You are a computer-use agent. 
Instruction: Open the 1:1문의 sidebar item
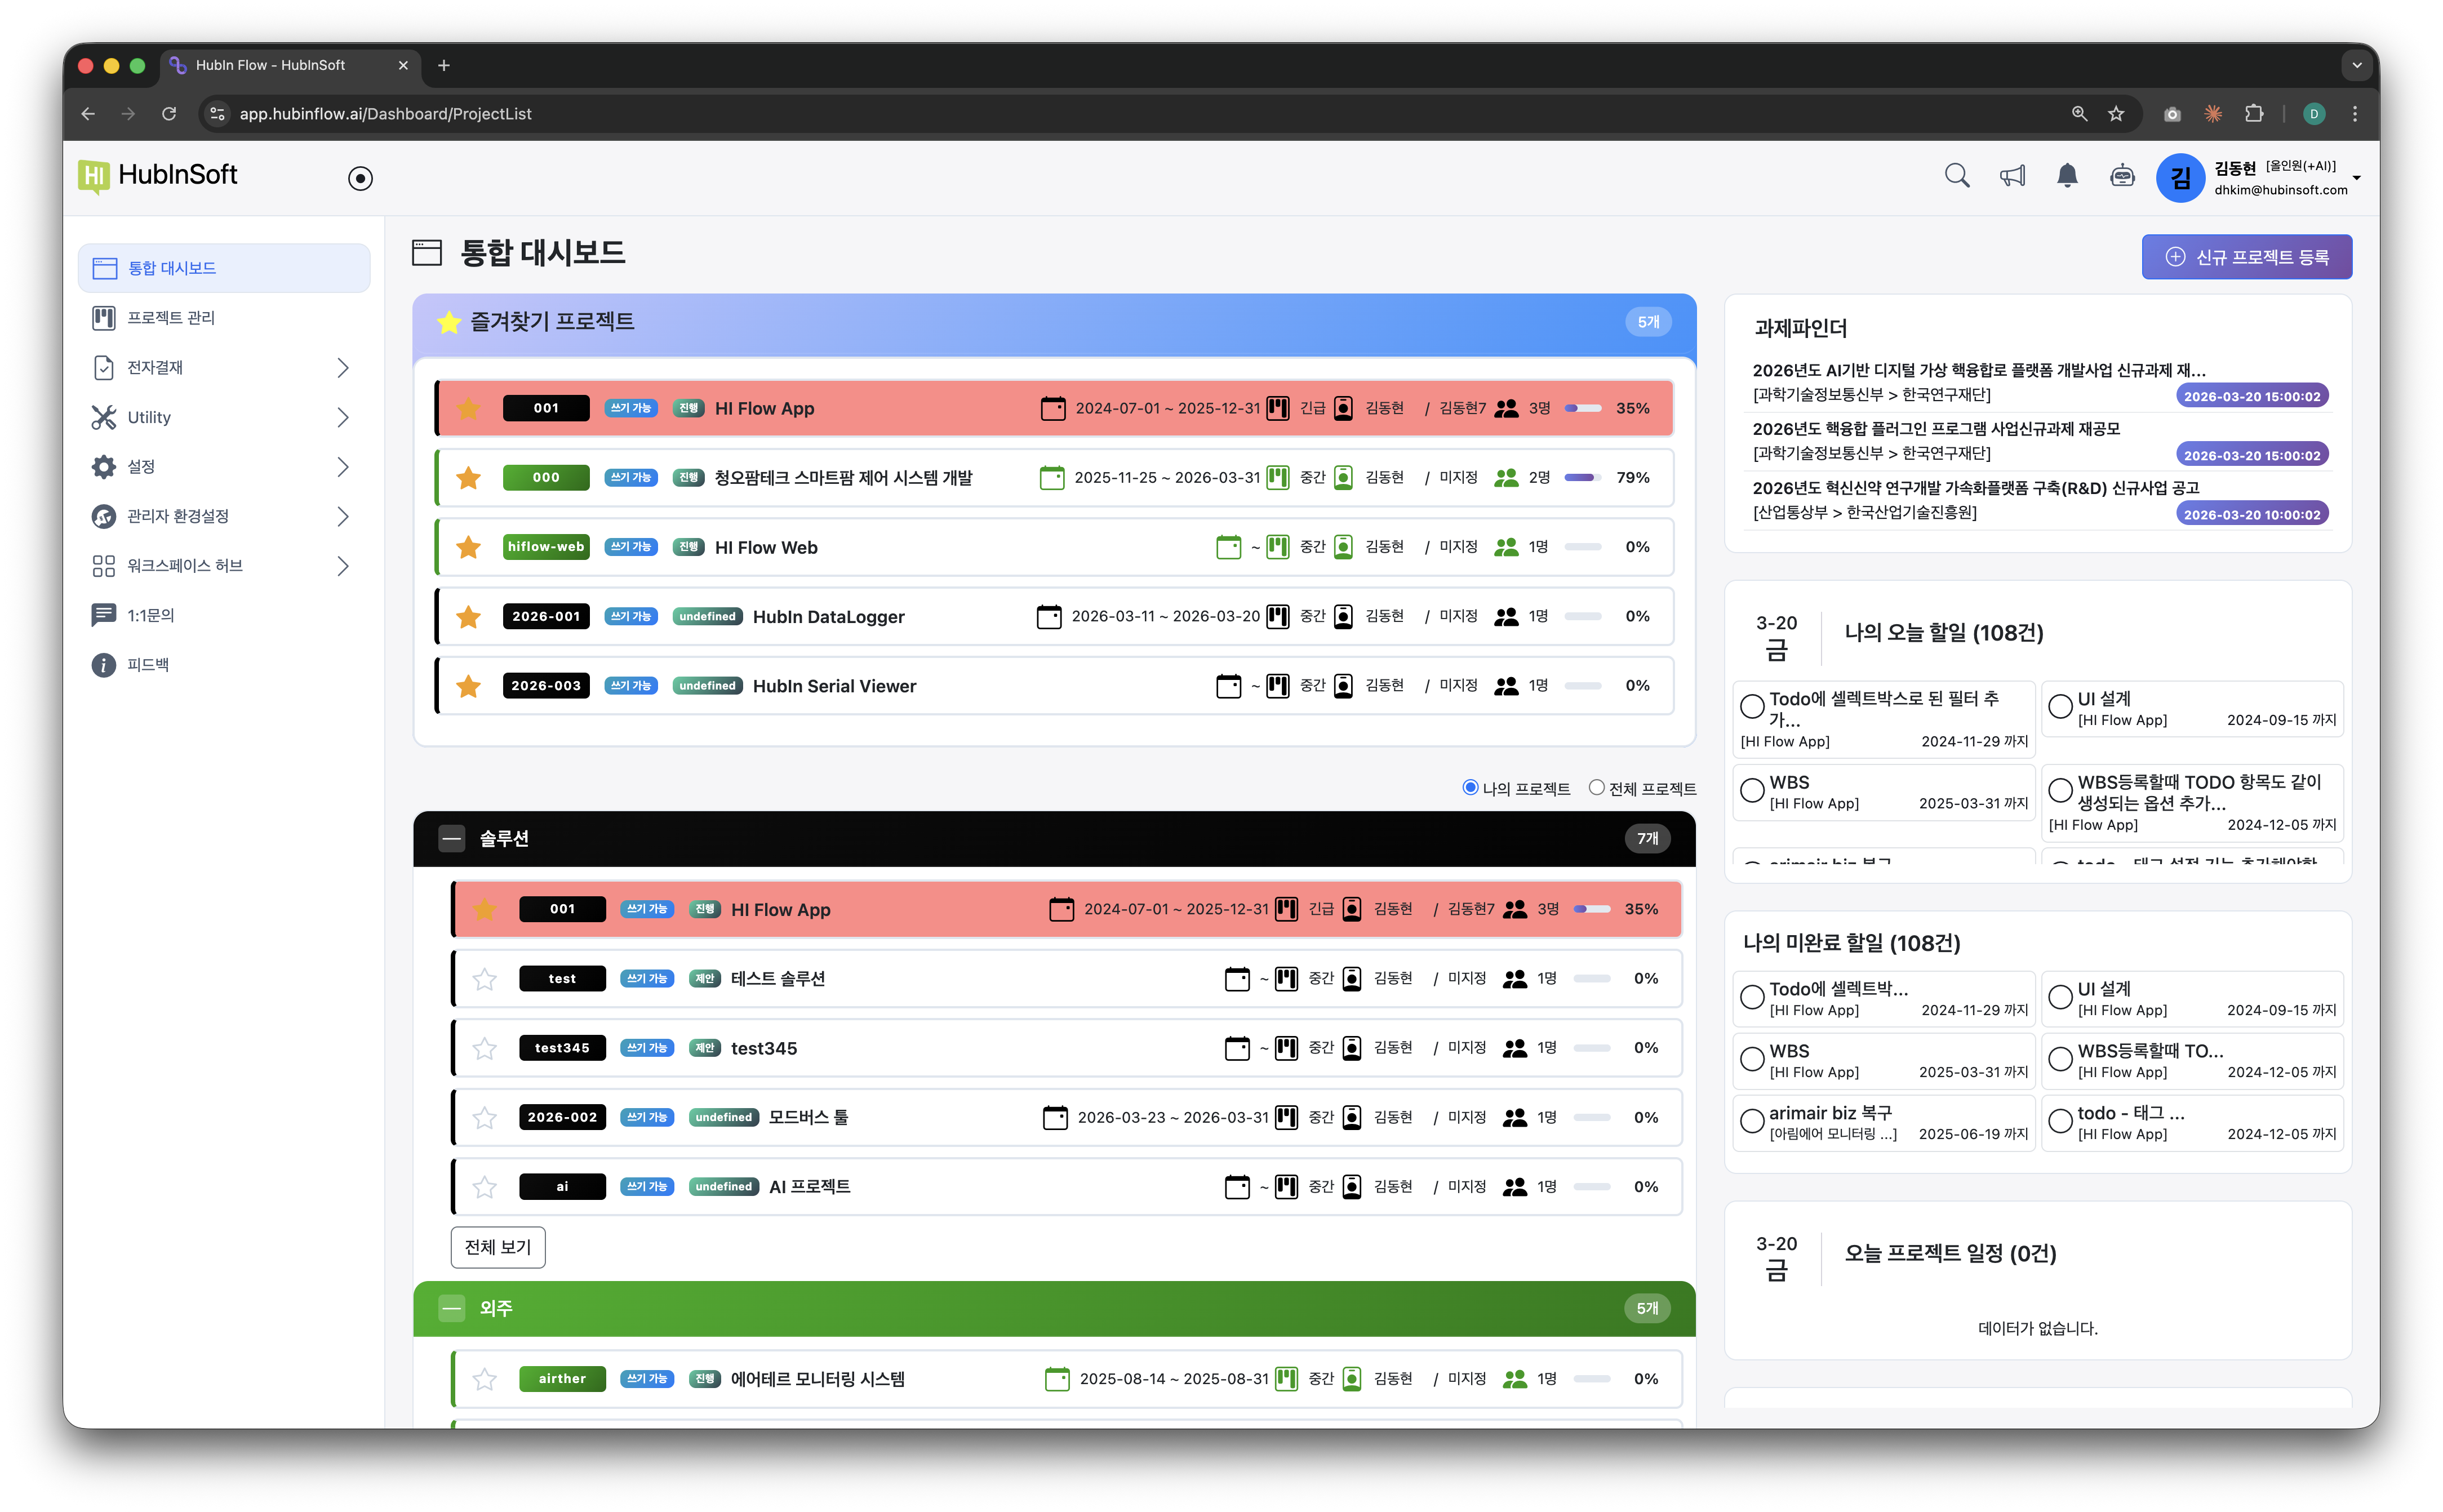(x=151, y=615)
